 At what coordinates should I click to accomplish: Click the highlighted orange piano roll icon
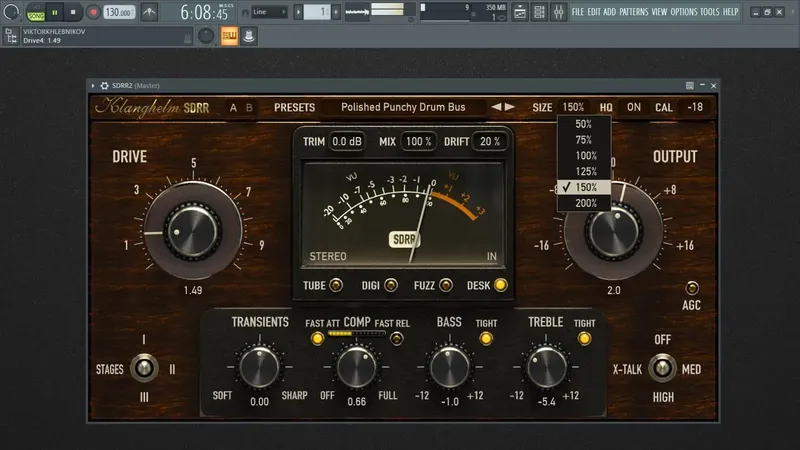click(230, 36)
